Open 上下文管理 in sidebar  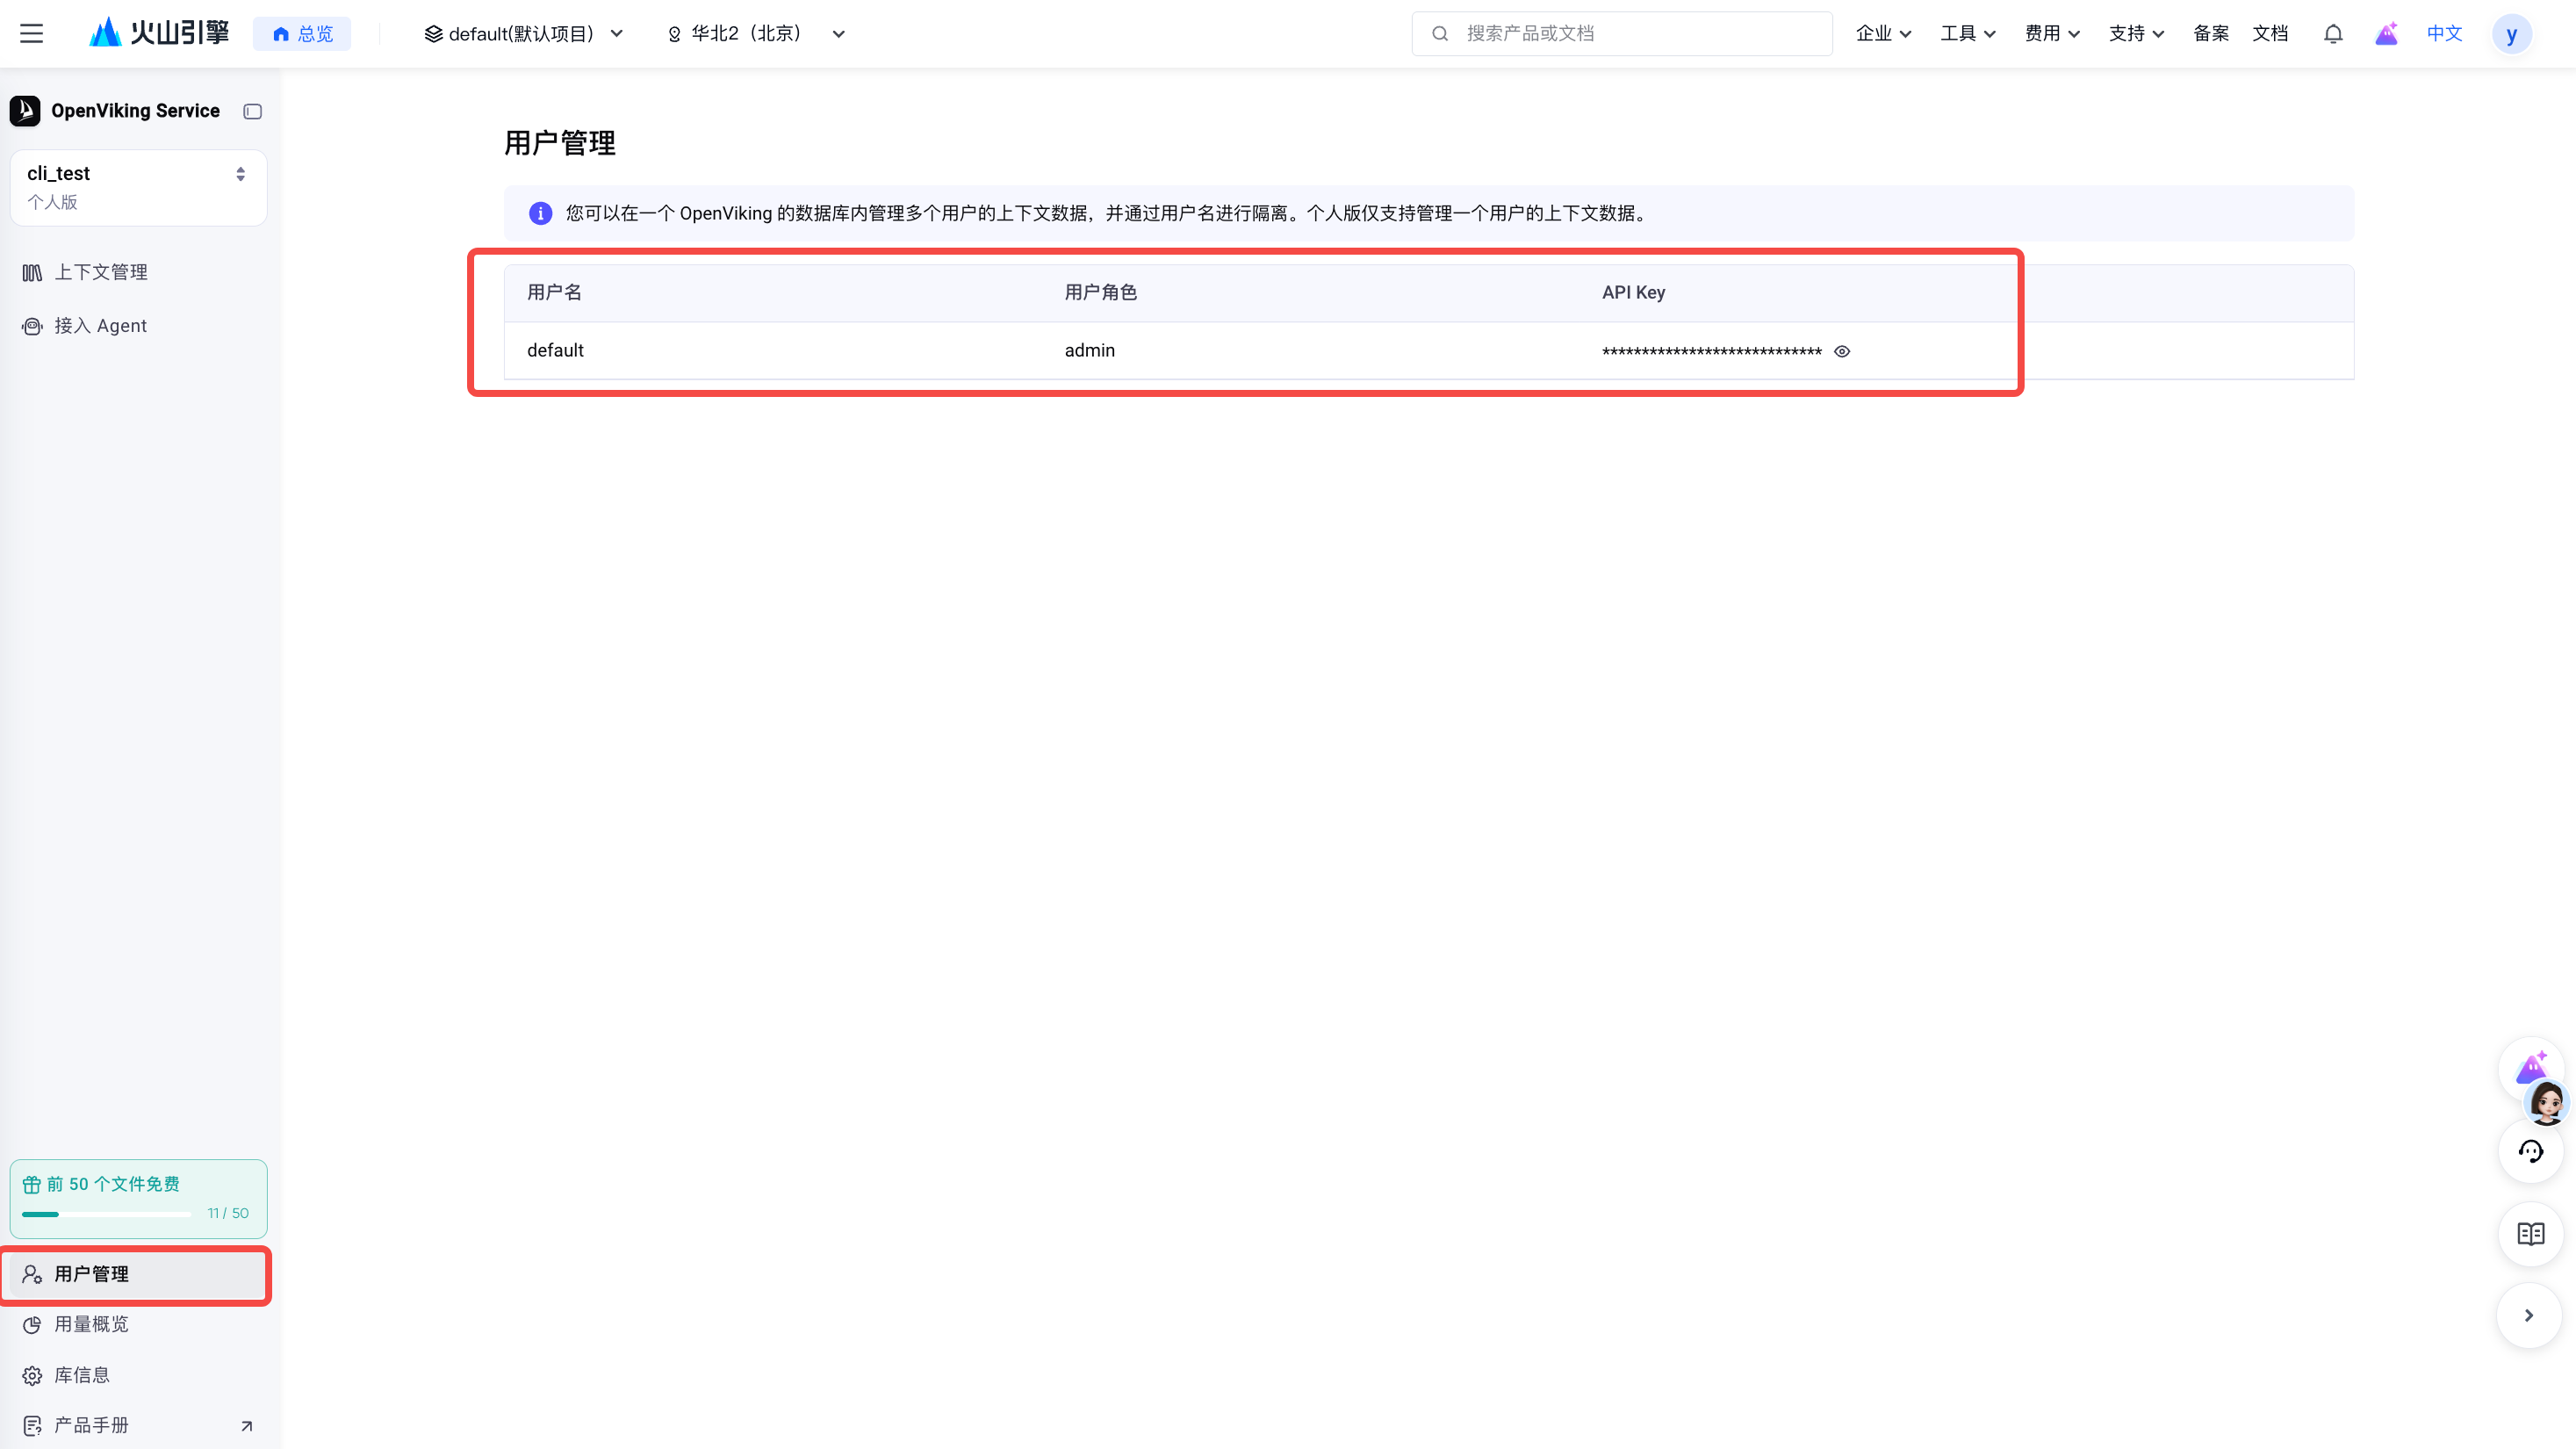tap(138, 272)
